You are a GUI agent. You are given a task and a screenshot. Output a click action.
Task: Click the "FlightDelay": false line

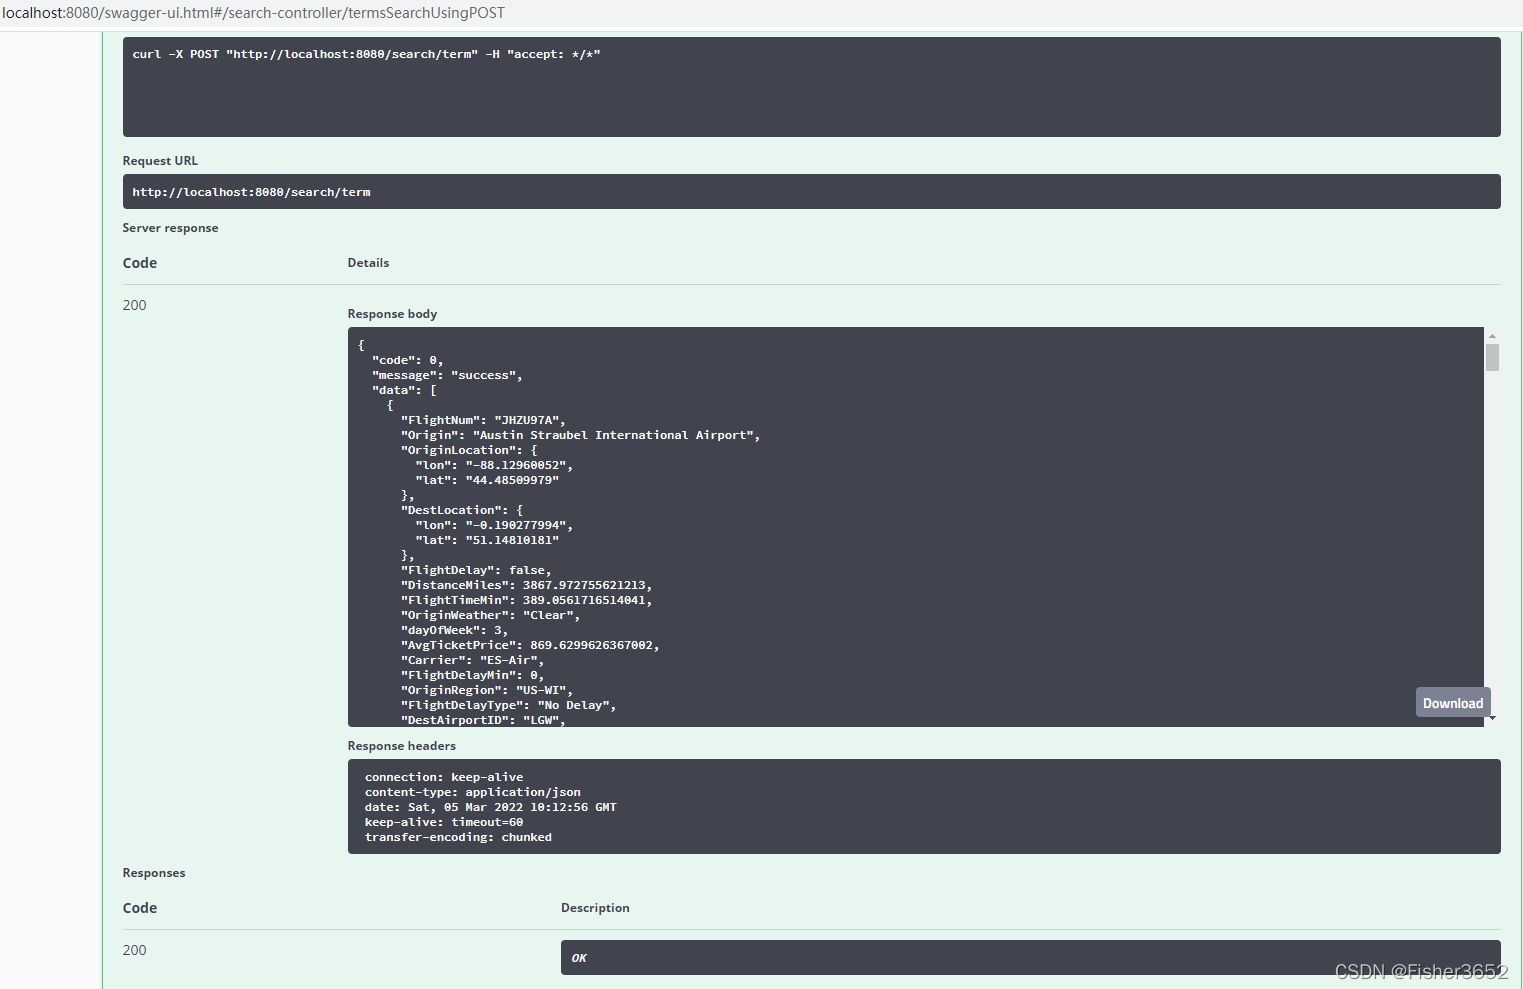[x=476, y=570]
